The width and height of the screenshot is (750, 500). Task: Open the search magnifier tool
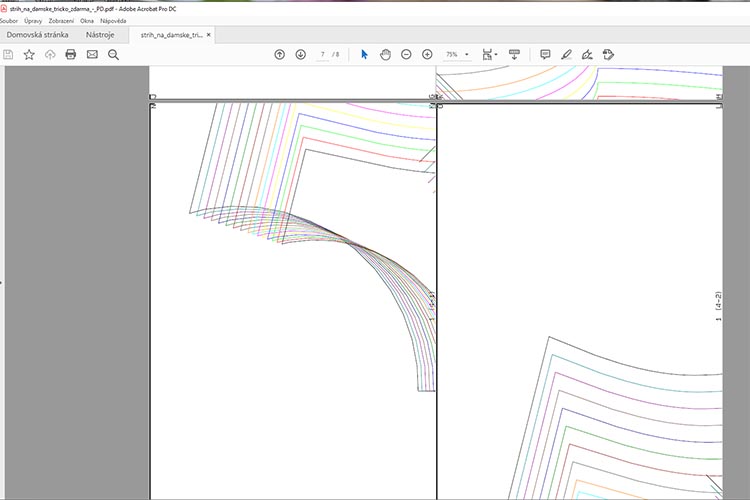(x=113, y=54)
